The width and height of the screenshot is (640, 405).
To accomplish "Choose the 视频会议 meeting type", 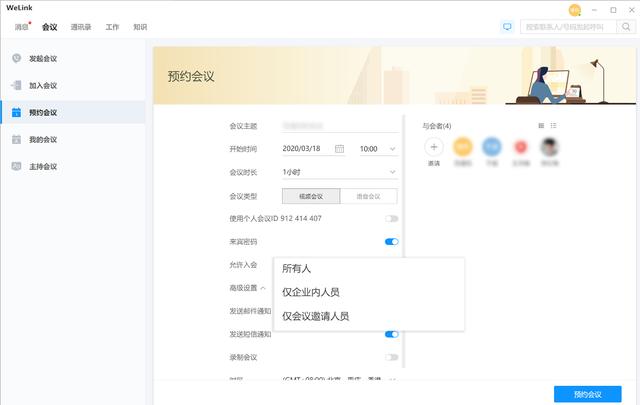I will pos(311,196).
